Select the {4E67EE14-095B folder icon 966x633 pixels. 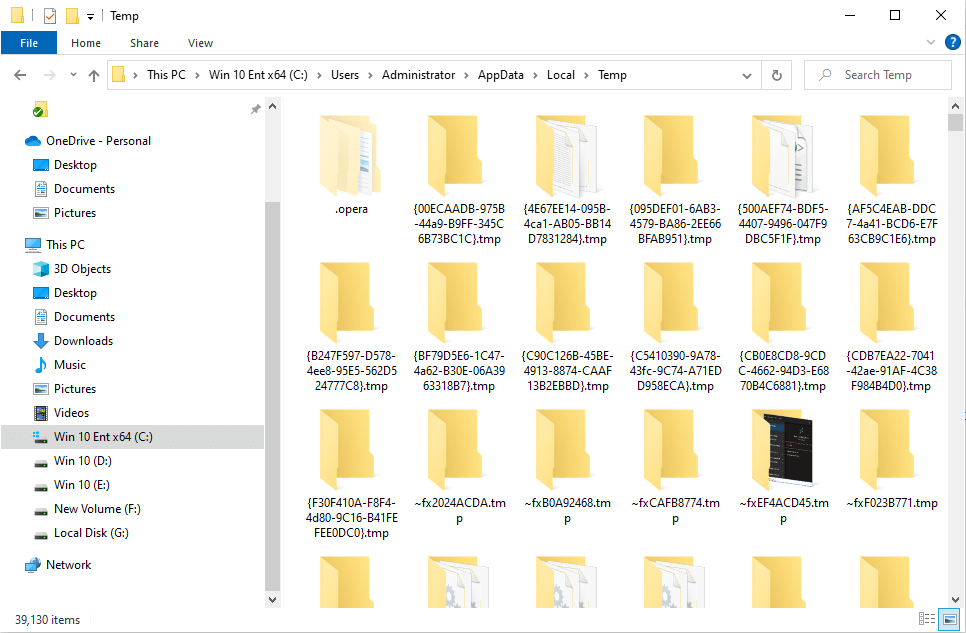567,157
